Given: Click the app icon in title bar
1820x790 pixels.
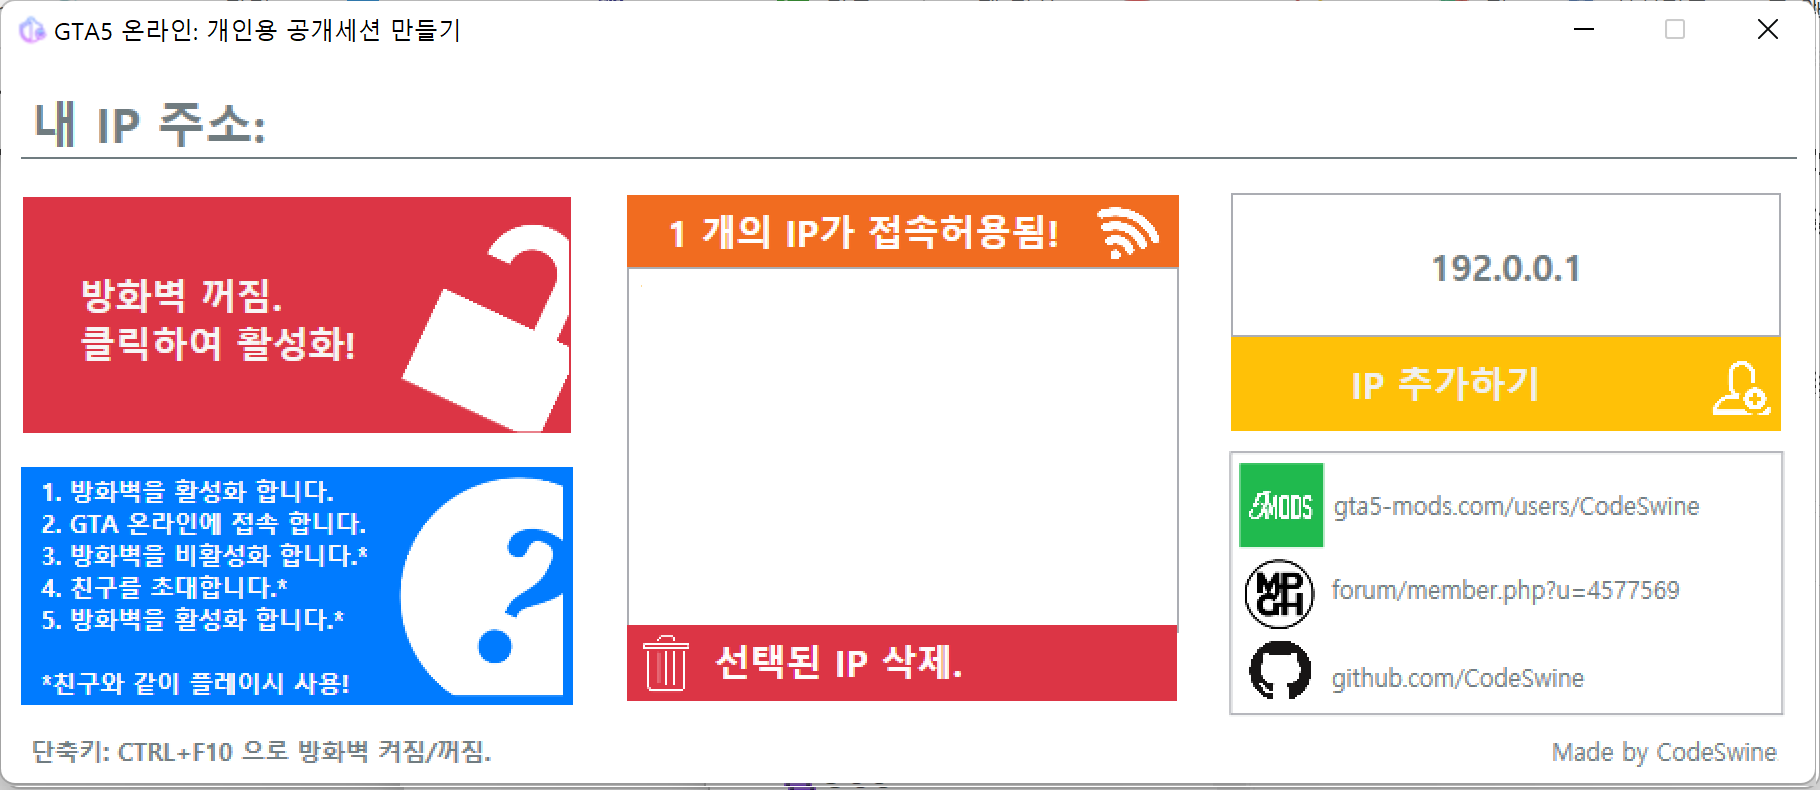Looking at the screenshot, I should (32, 30).
